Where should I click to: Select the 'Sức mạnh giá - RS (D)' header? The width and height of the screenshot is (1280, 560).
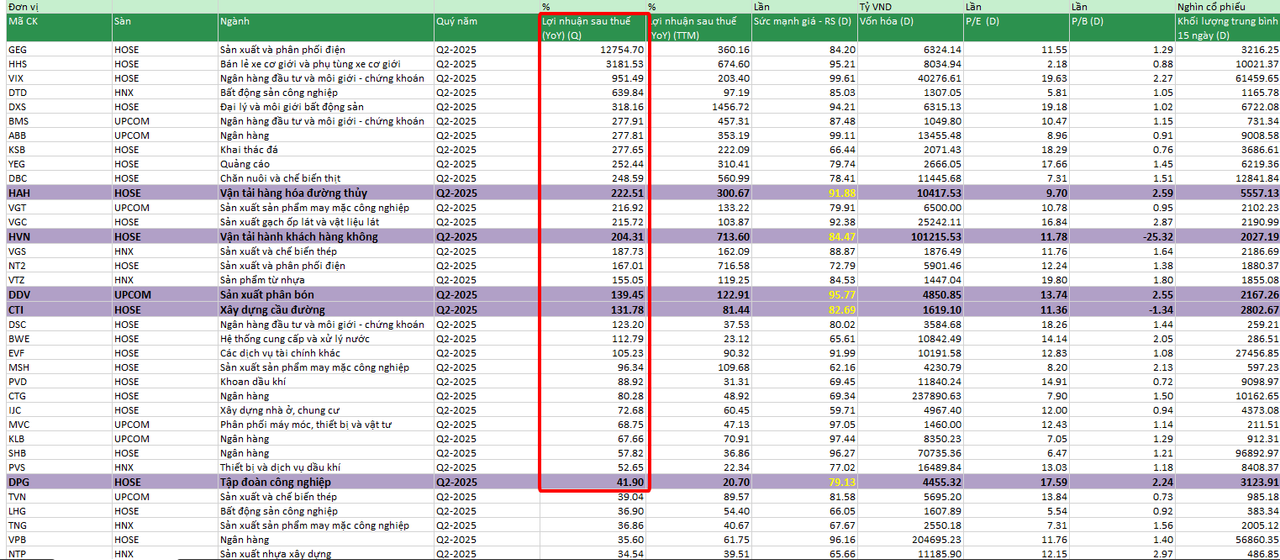802,21
